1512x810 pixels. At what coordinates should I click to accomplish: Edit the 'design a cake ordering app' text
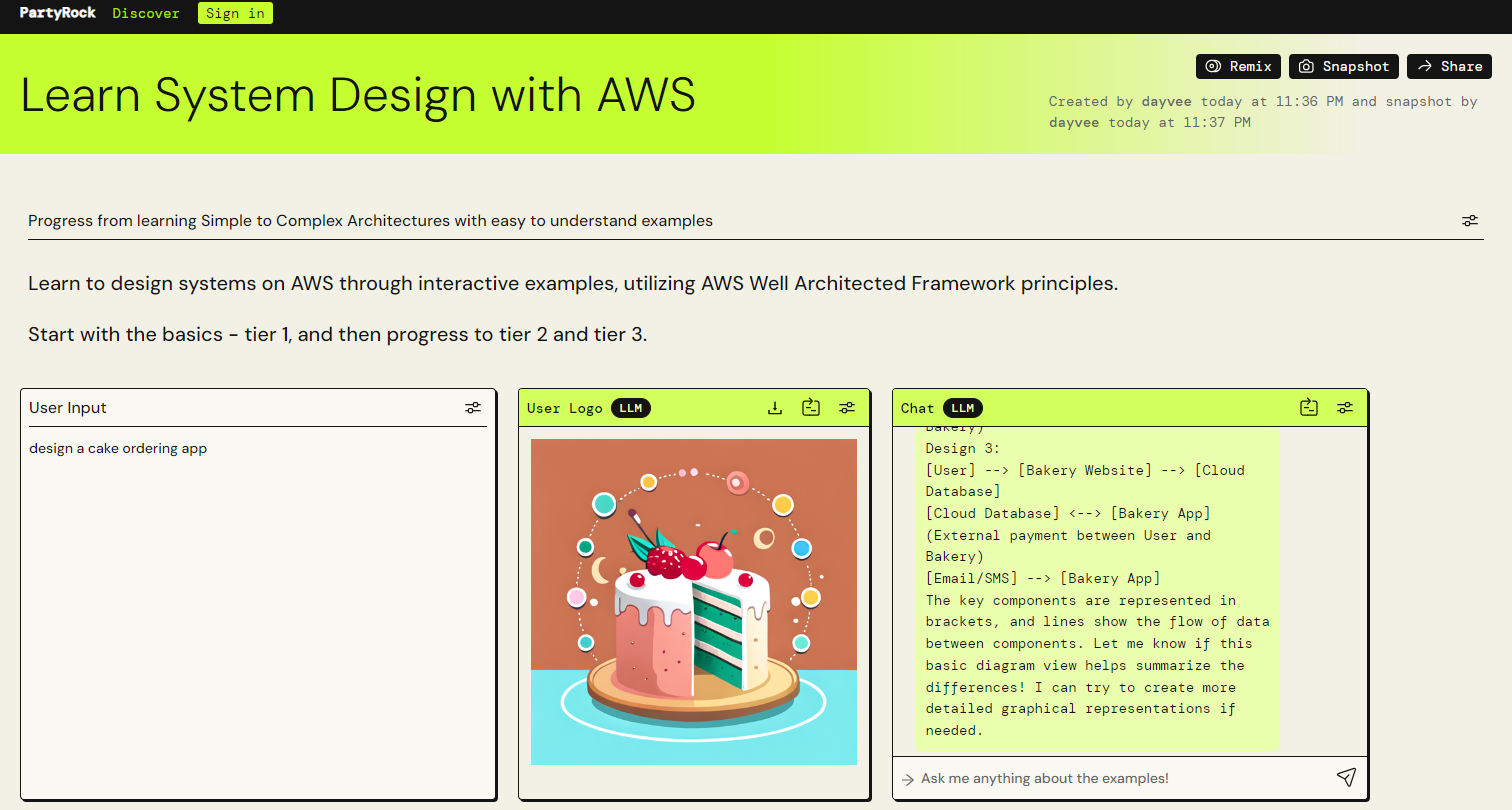click(x=117, y=448)
